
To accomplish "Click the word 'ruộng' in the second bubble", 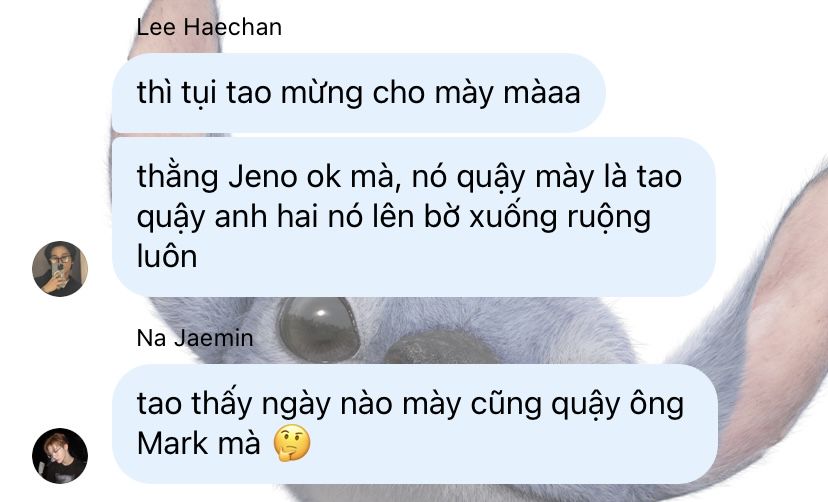I will 609,217.
